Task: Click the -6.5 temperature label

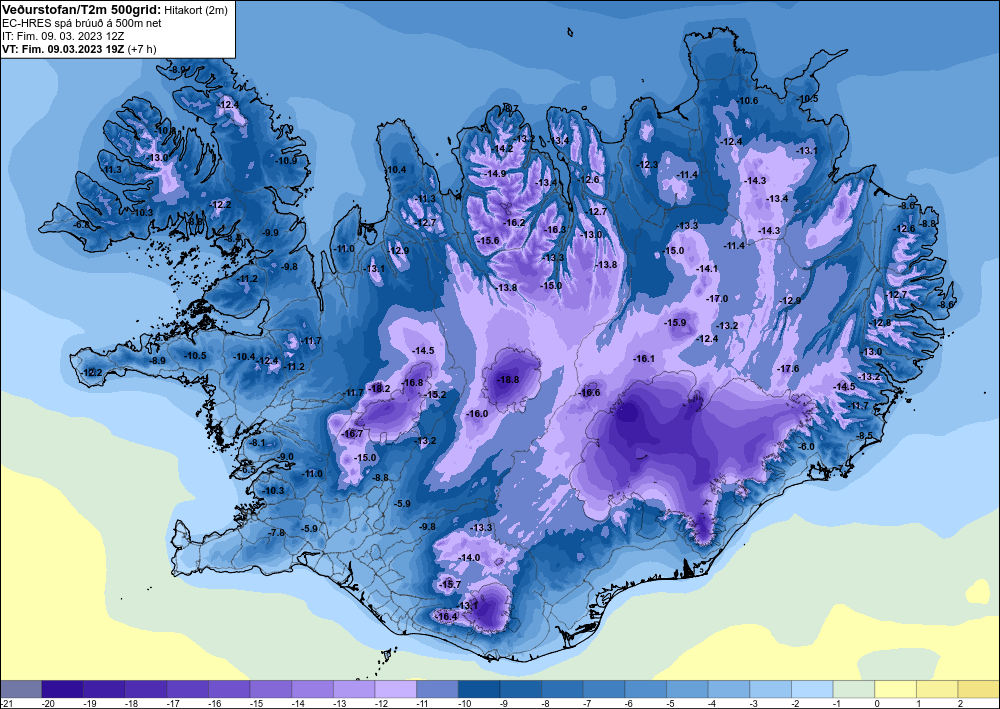Action: pos(247,470)
